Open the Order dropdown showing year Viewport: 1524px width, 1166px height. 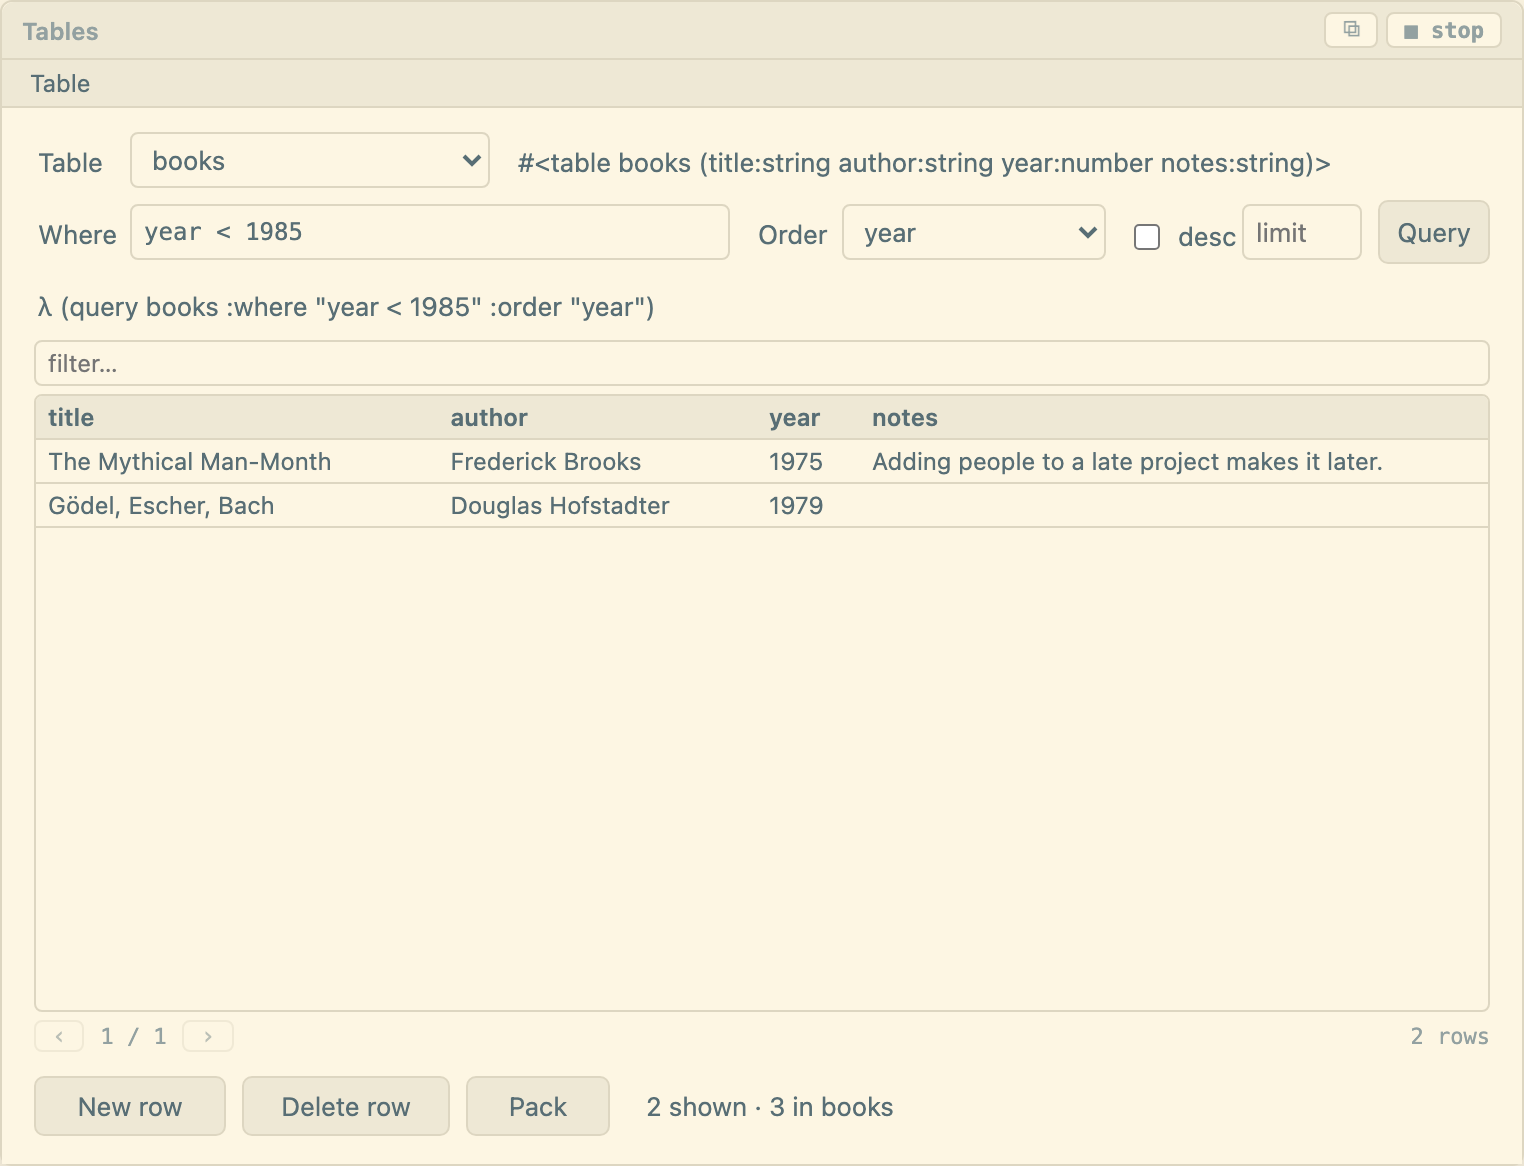(974, 232)
